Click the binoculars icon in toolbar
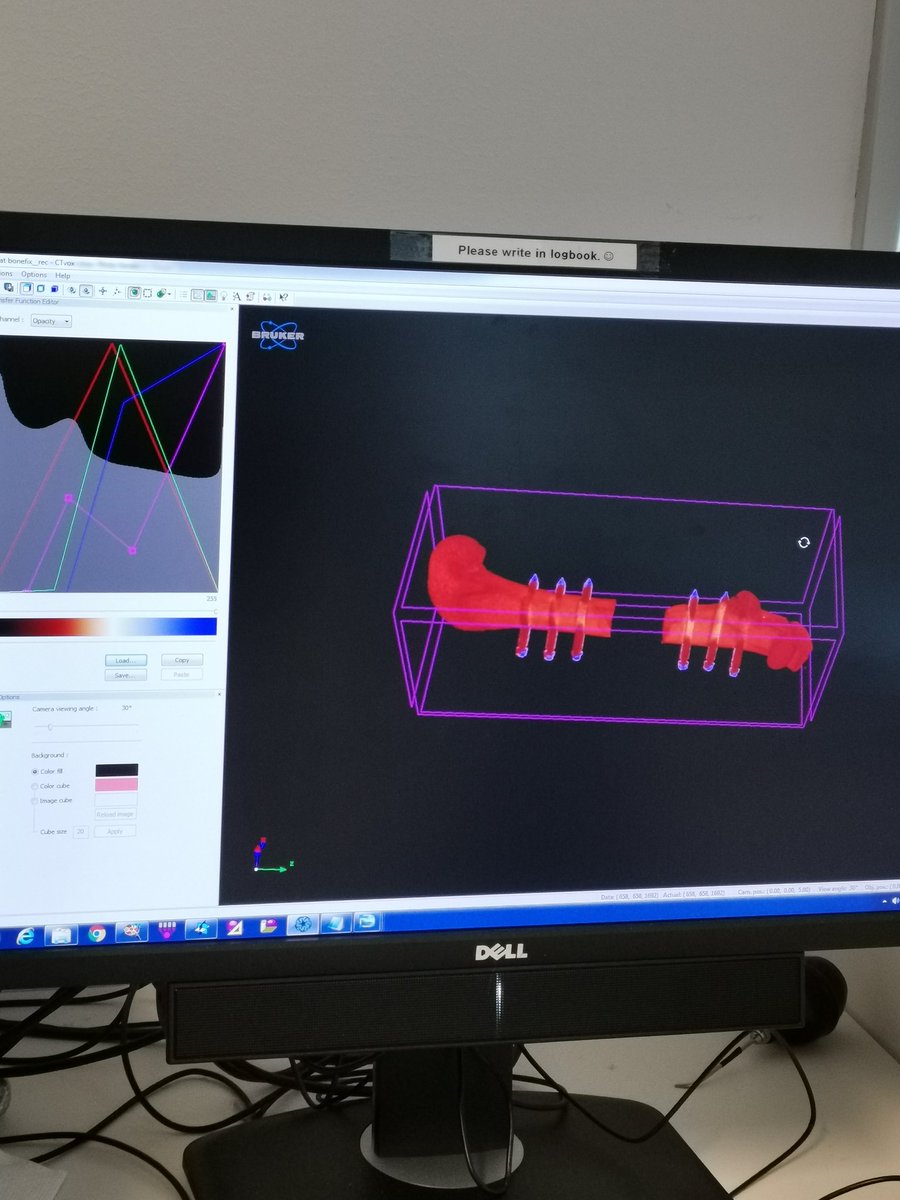Viewport: 900px width, 1200px height. pyautogui.click(x=267, y=297)
